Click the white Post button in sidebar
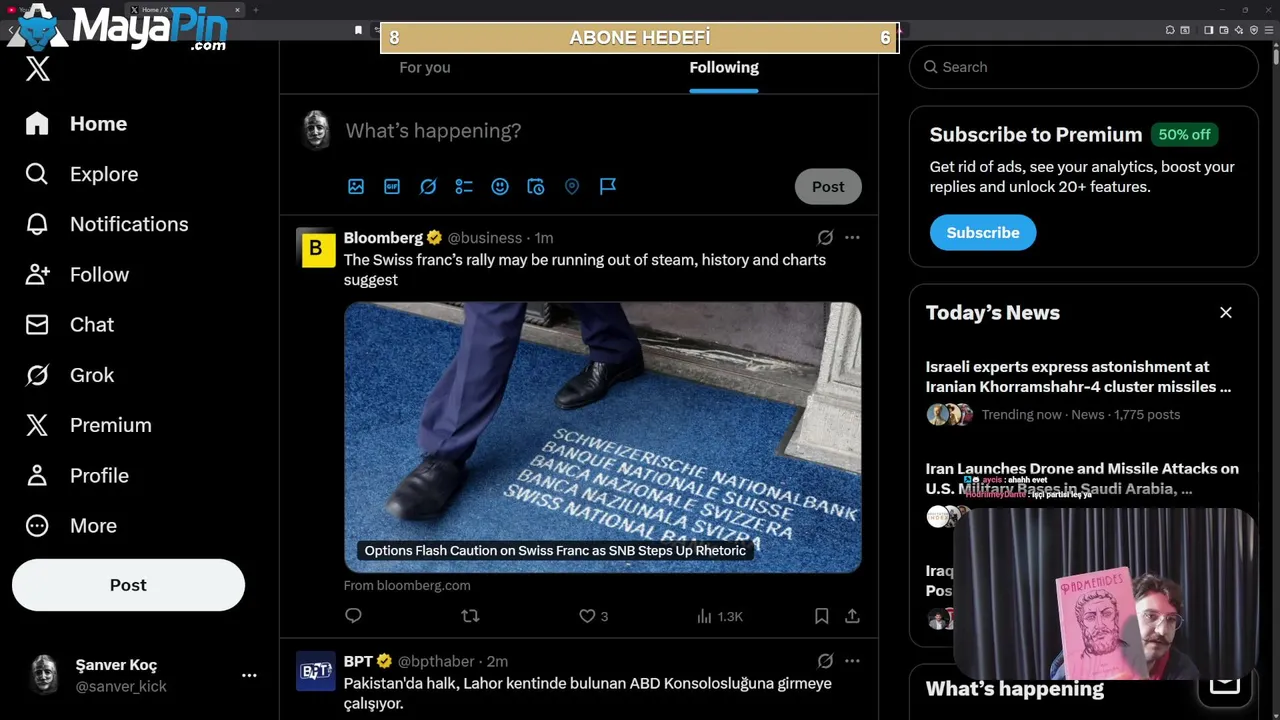Viewport: 1280px width, 720px height. pyautogui.click(x=128, y=585)
